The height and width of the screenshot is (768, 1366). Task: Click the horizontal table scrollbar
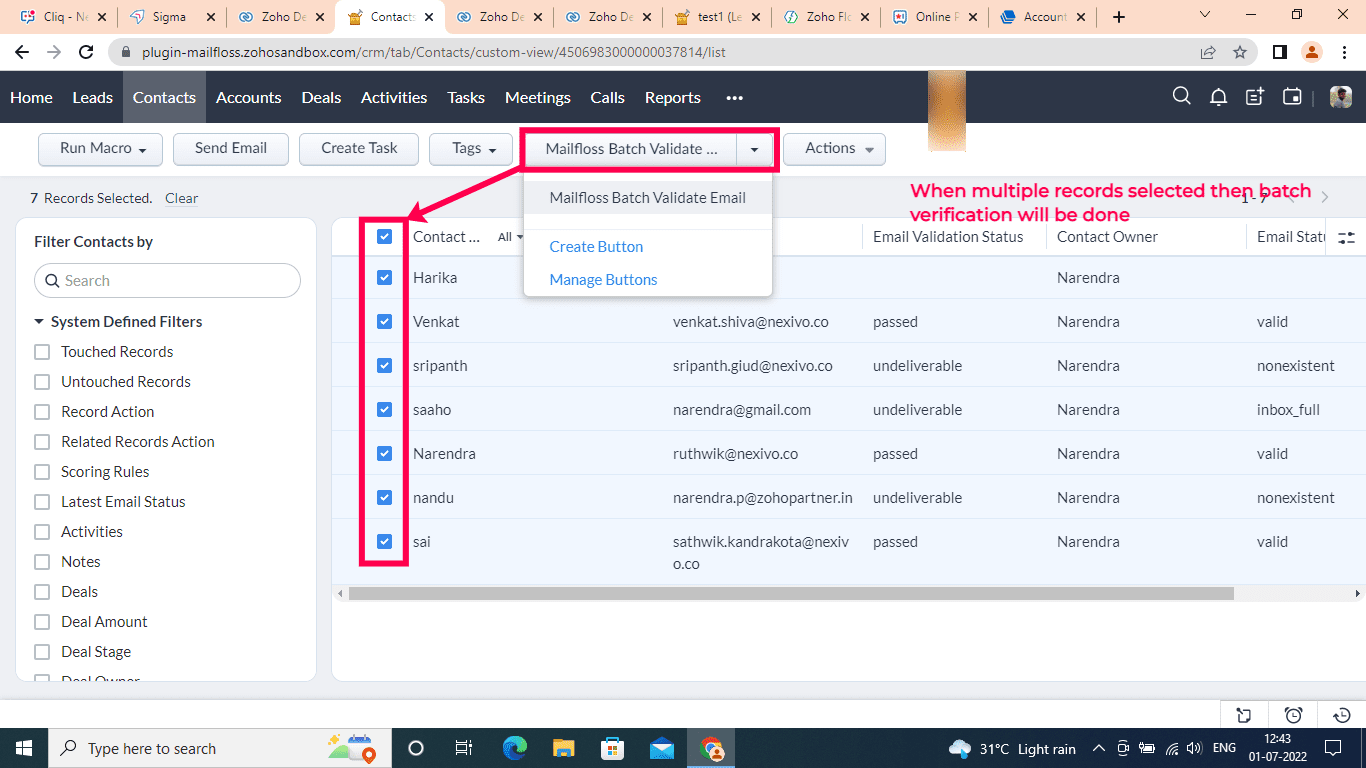[791, 593]
